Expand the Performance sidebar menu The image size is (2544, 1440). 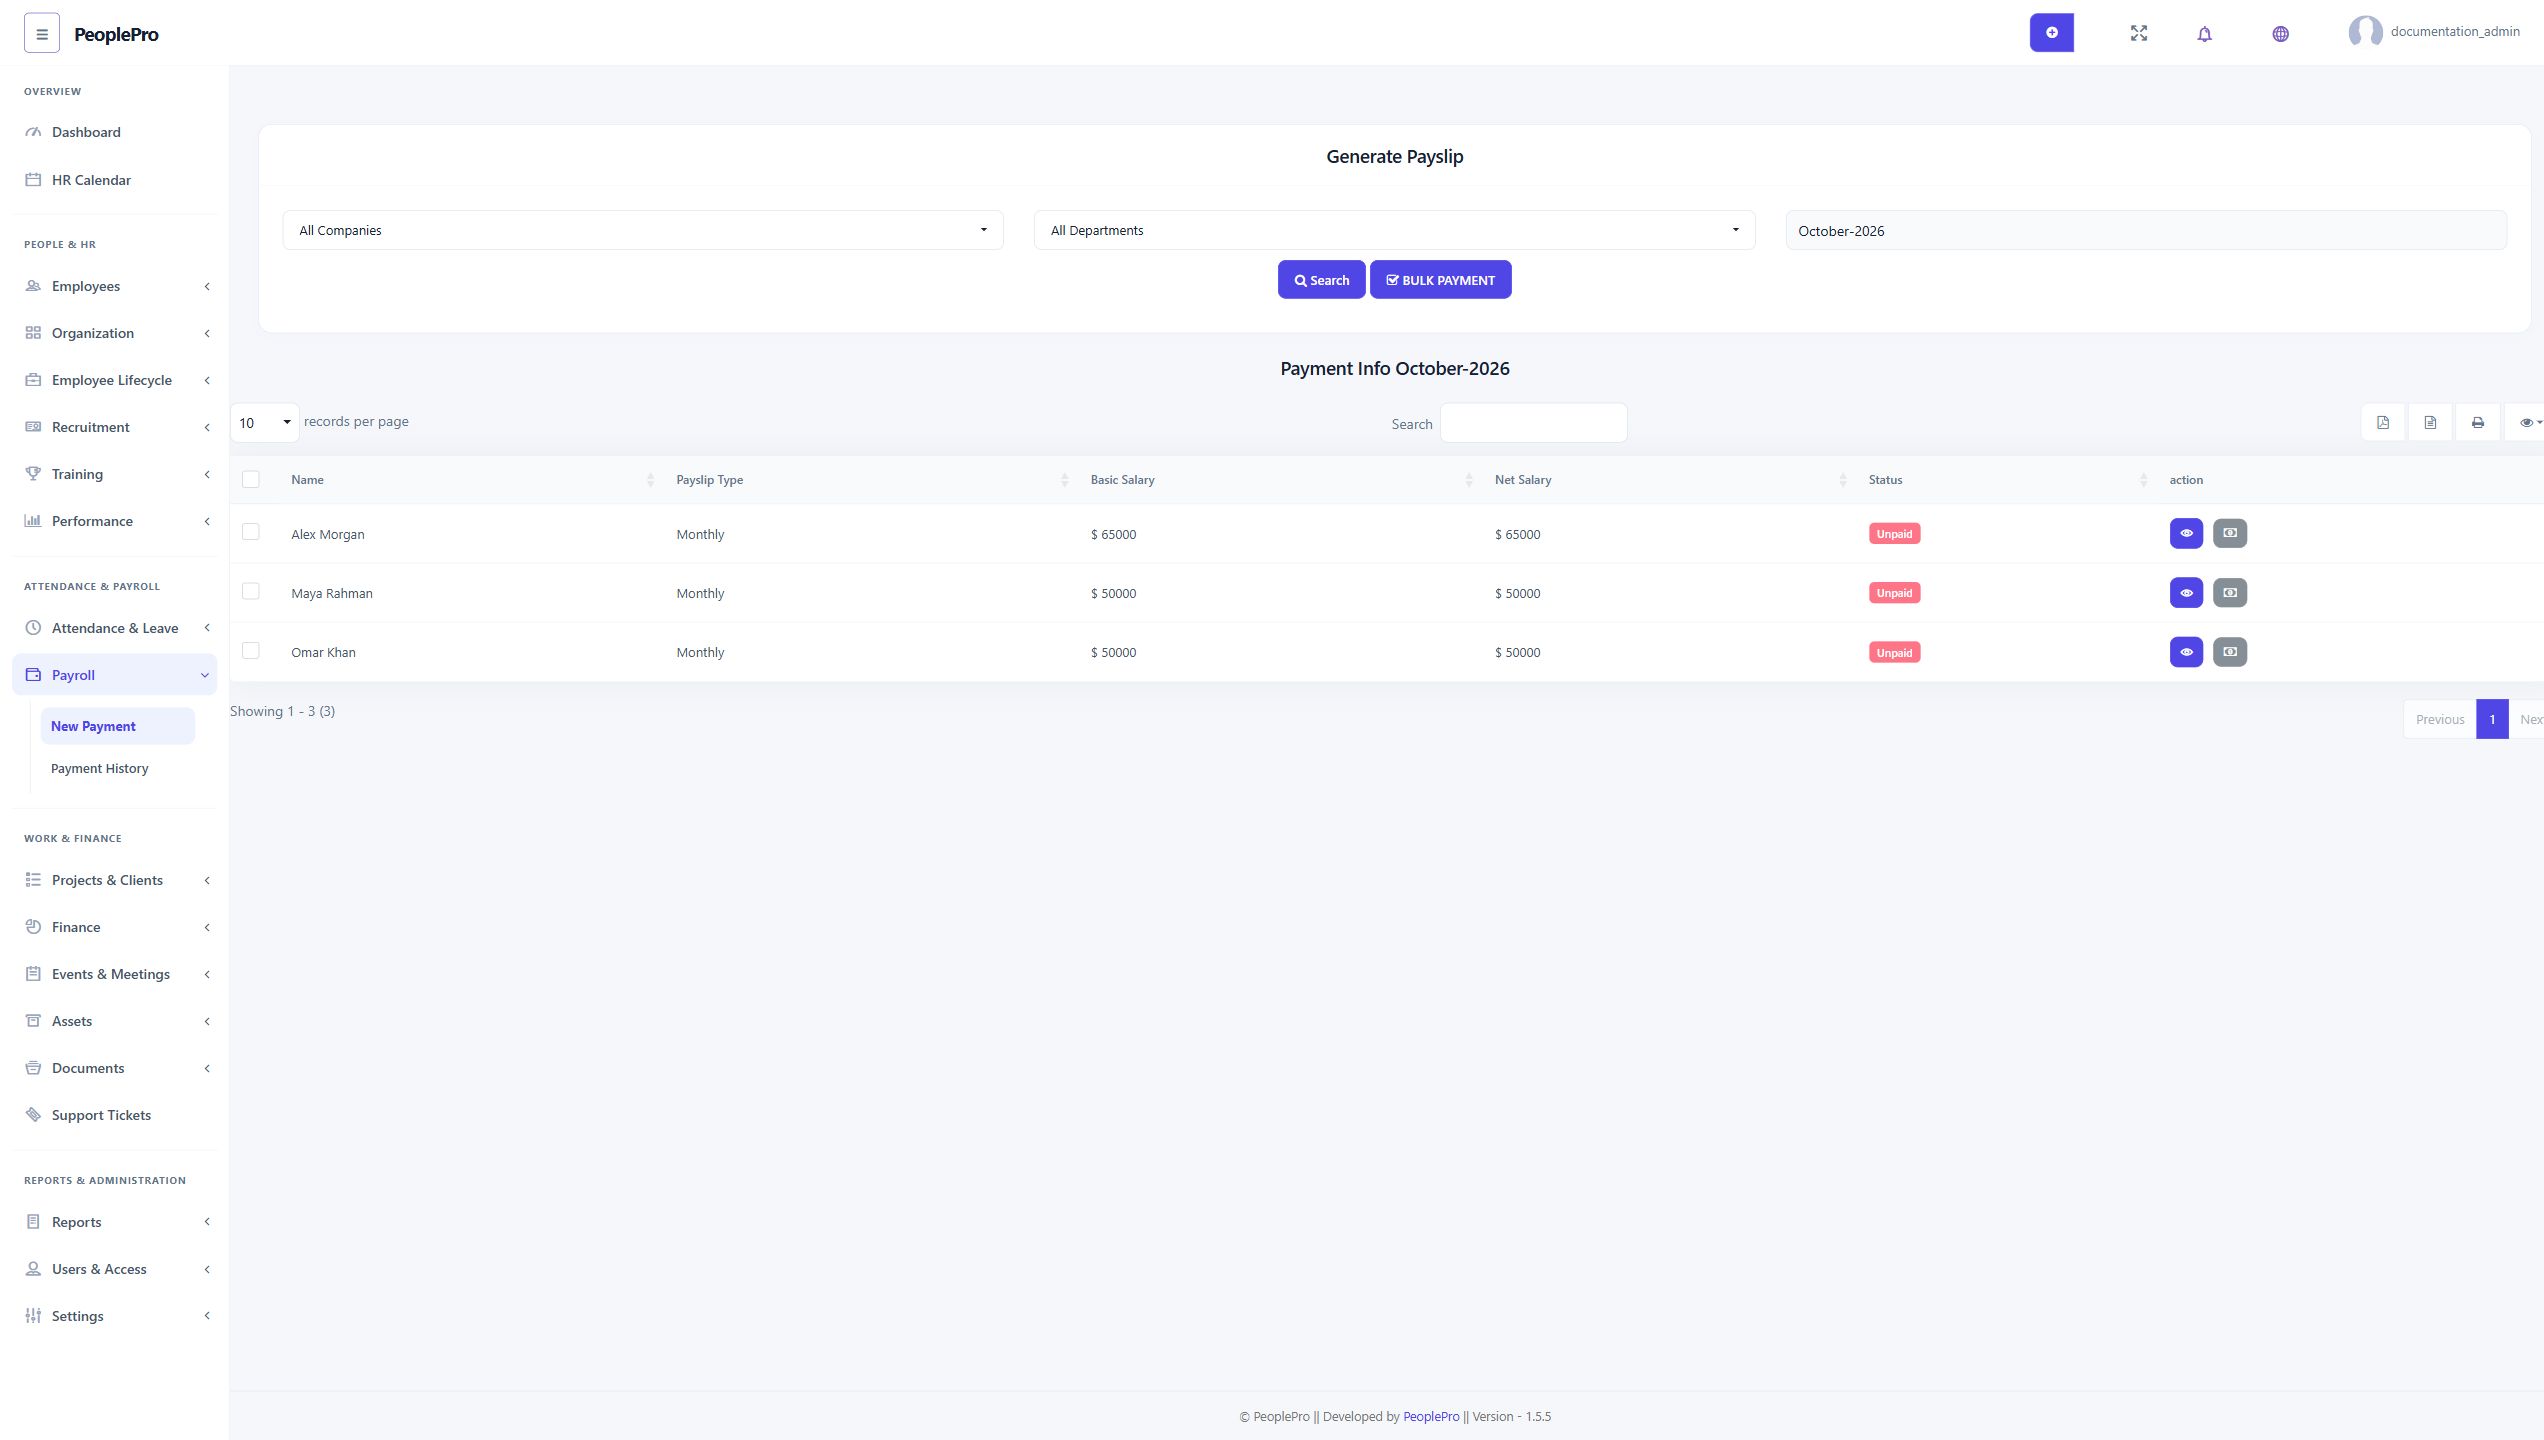pos(115,521)
